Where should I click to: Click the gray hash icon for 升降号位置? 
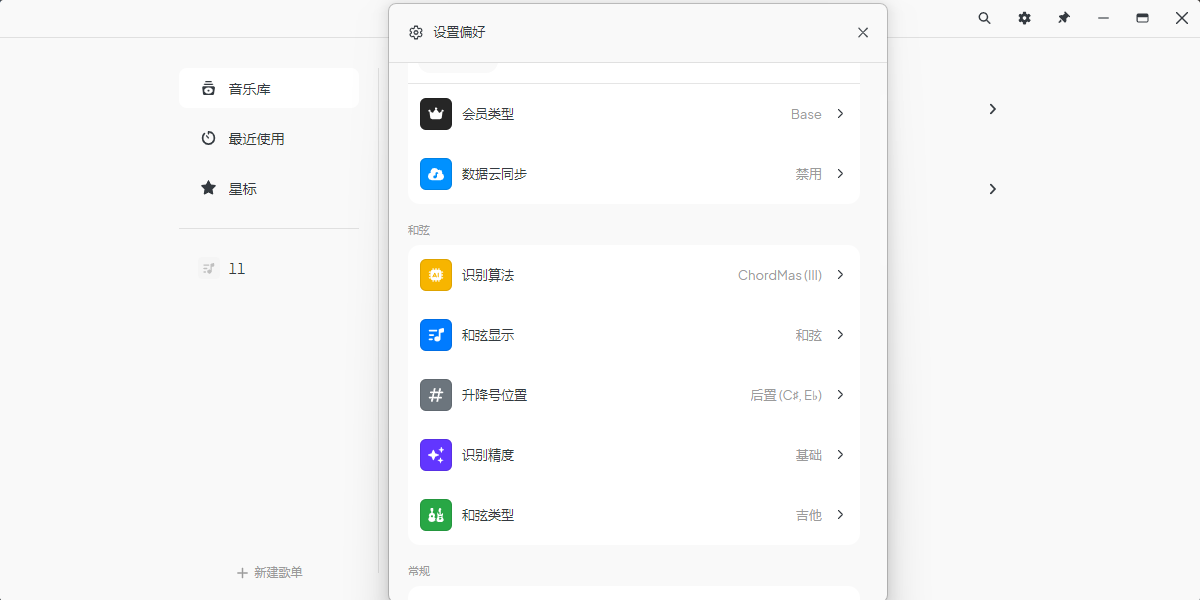436,395
